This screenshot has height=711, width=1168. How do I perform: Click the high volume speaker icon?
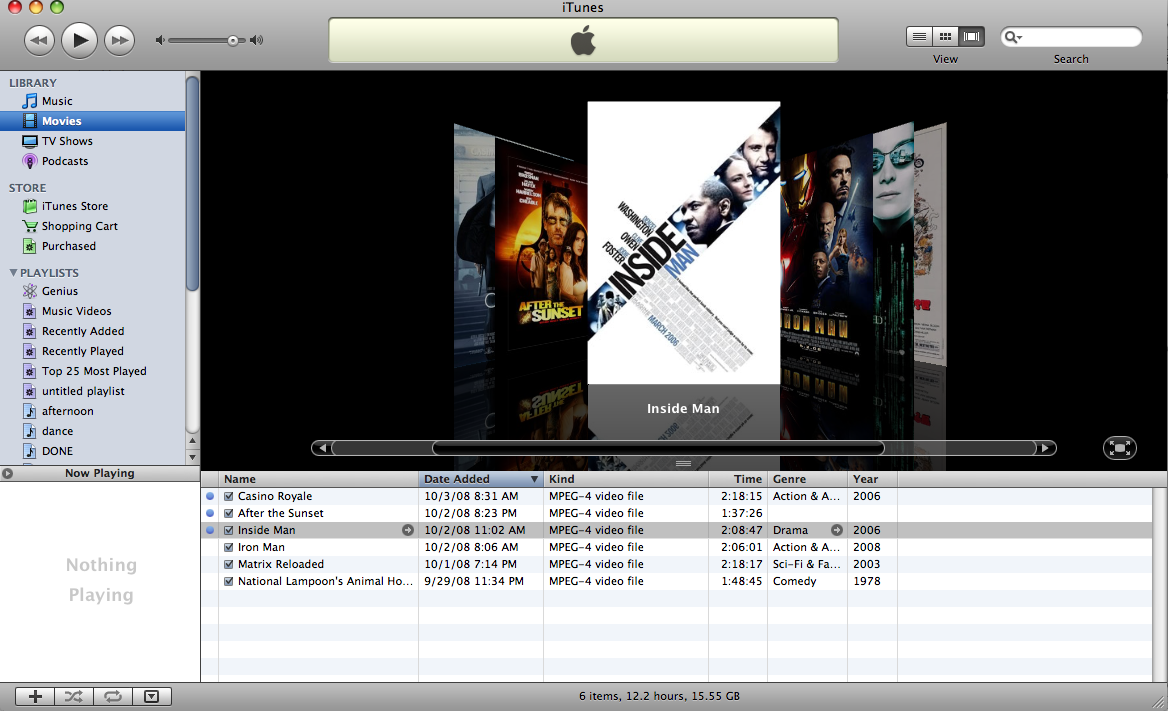pyautogui.click(x=256, y=40)
